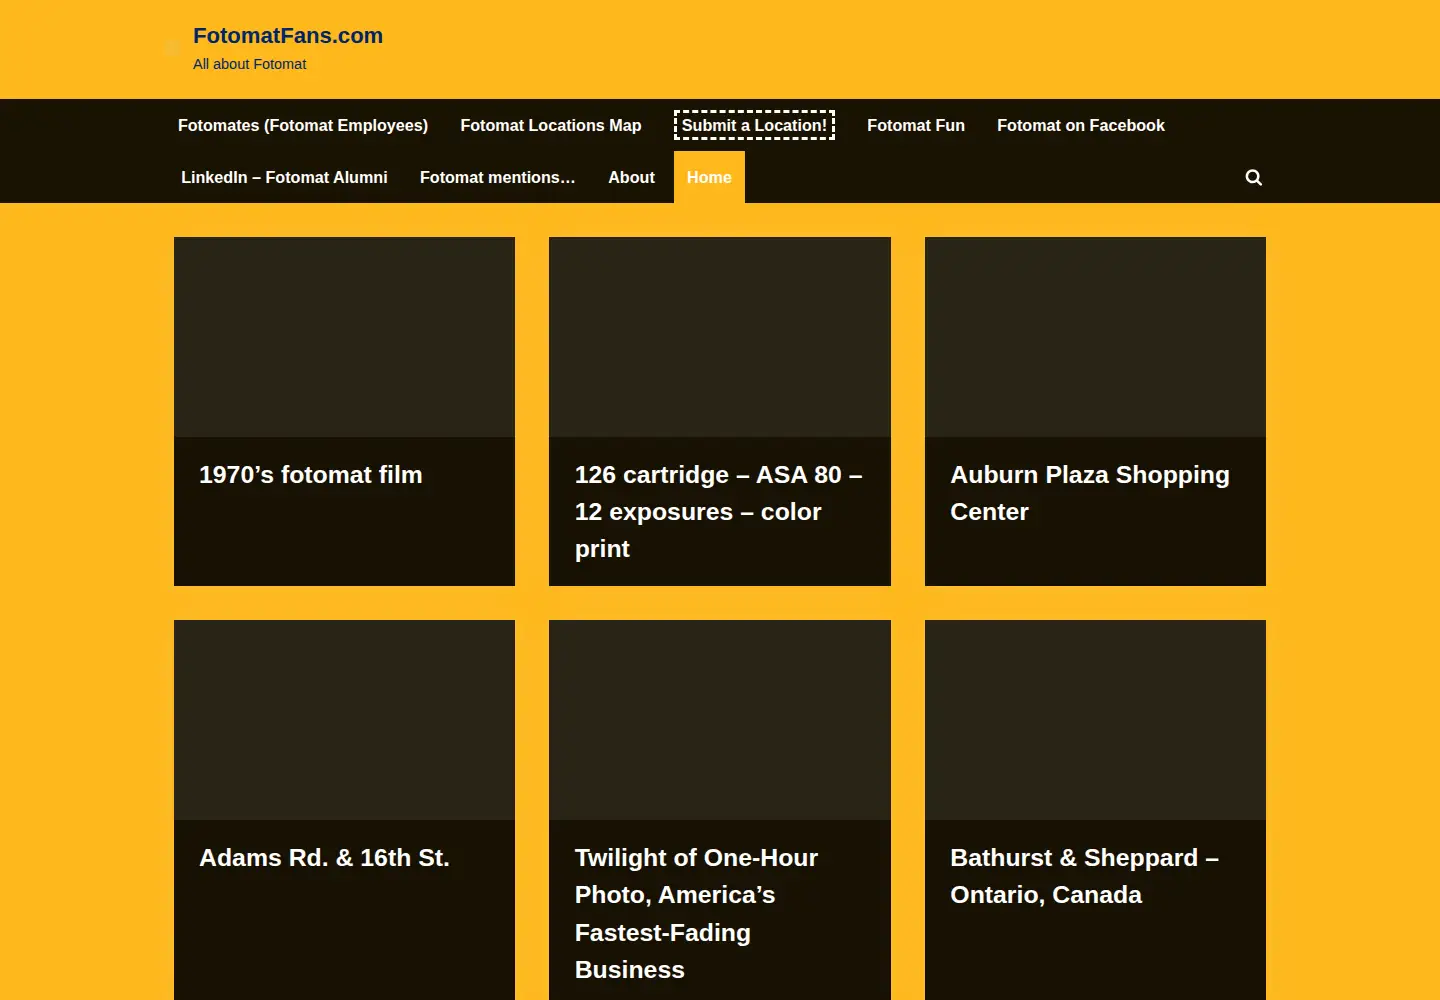1440x1000 pixels.
Task: Open Fotomat mentions… menu item
Action: [x=498, y=177]
